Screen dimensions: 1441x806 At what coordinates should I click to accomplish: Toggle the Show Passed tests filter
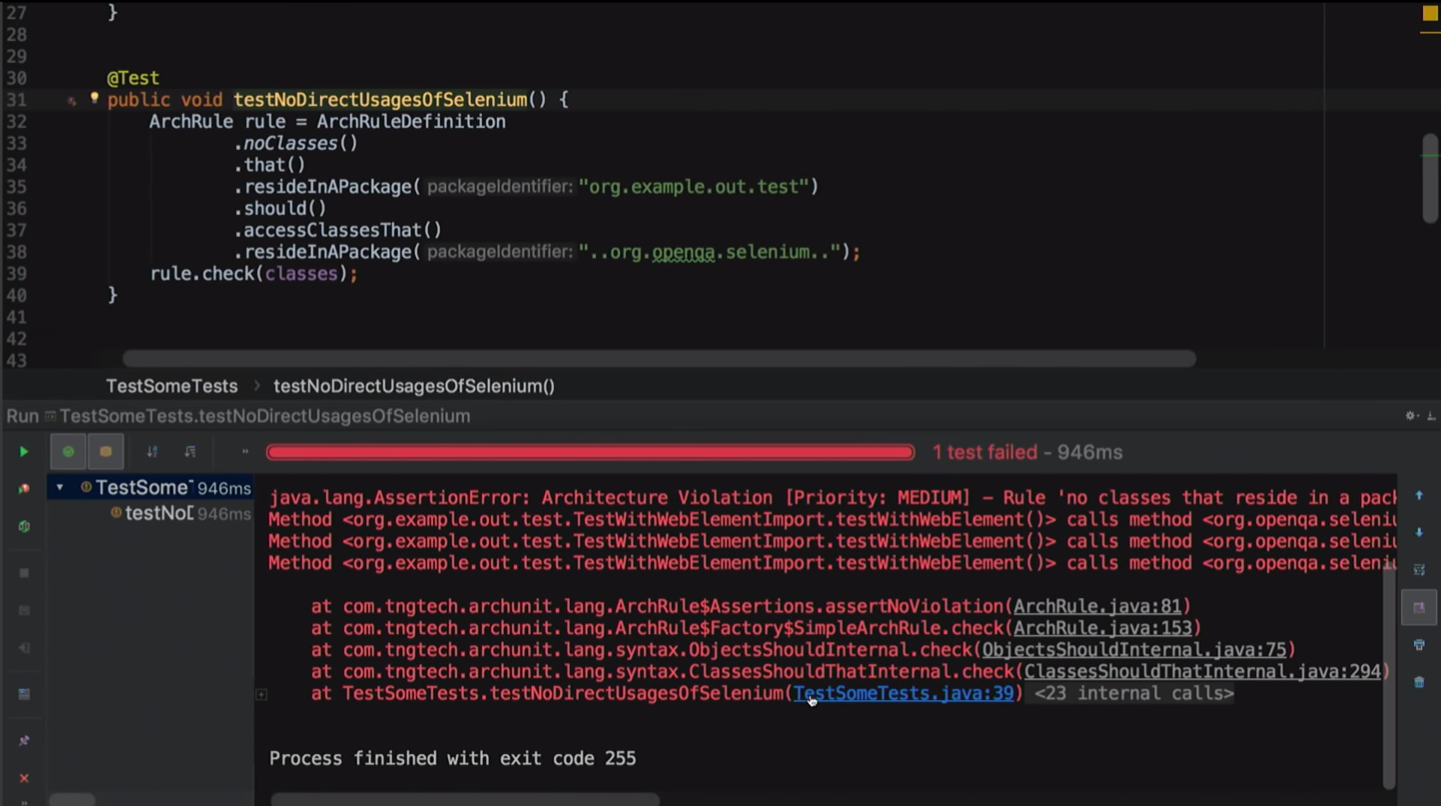click(68, 452)
